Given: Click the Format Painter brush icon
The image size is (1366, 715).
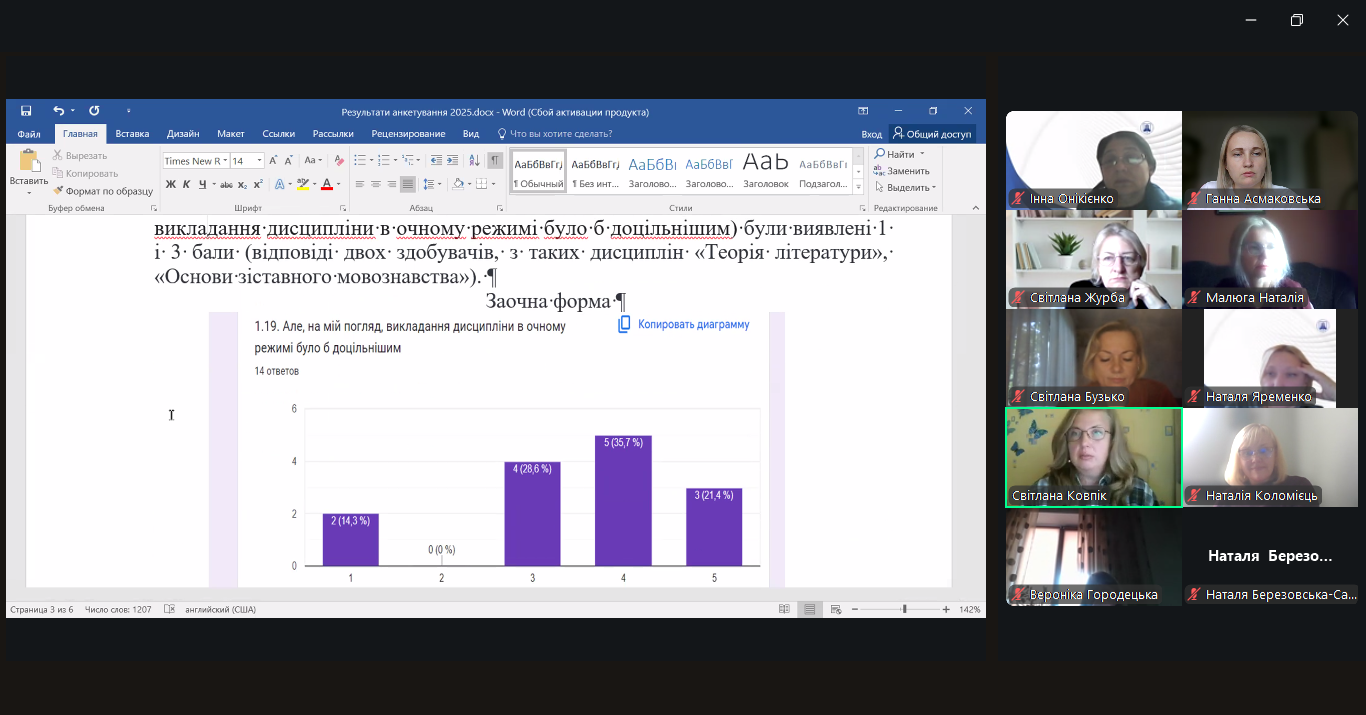Looking at the screenshot, I should (x=58, y=191).
